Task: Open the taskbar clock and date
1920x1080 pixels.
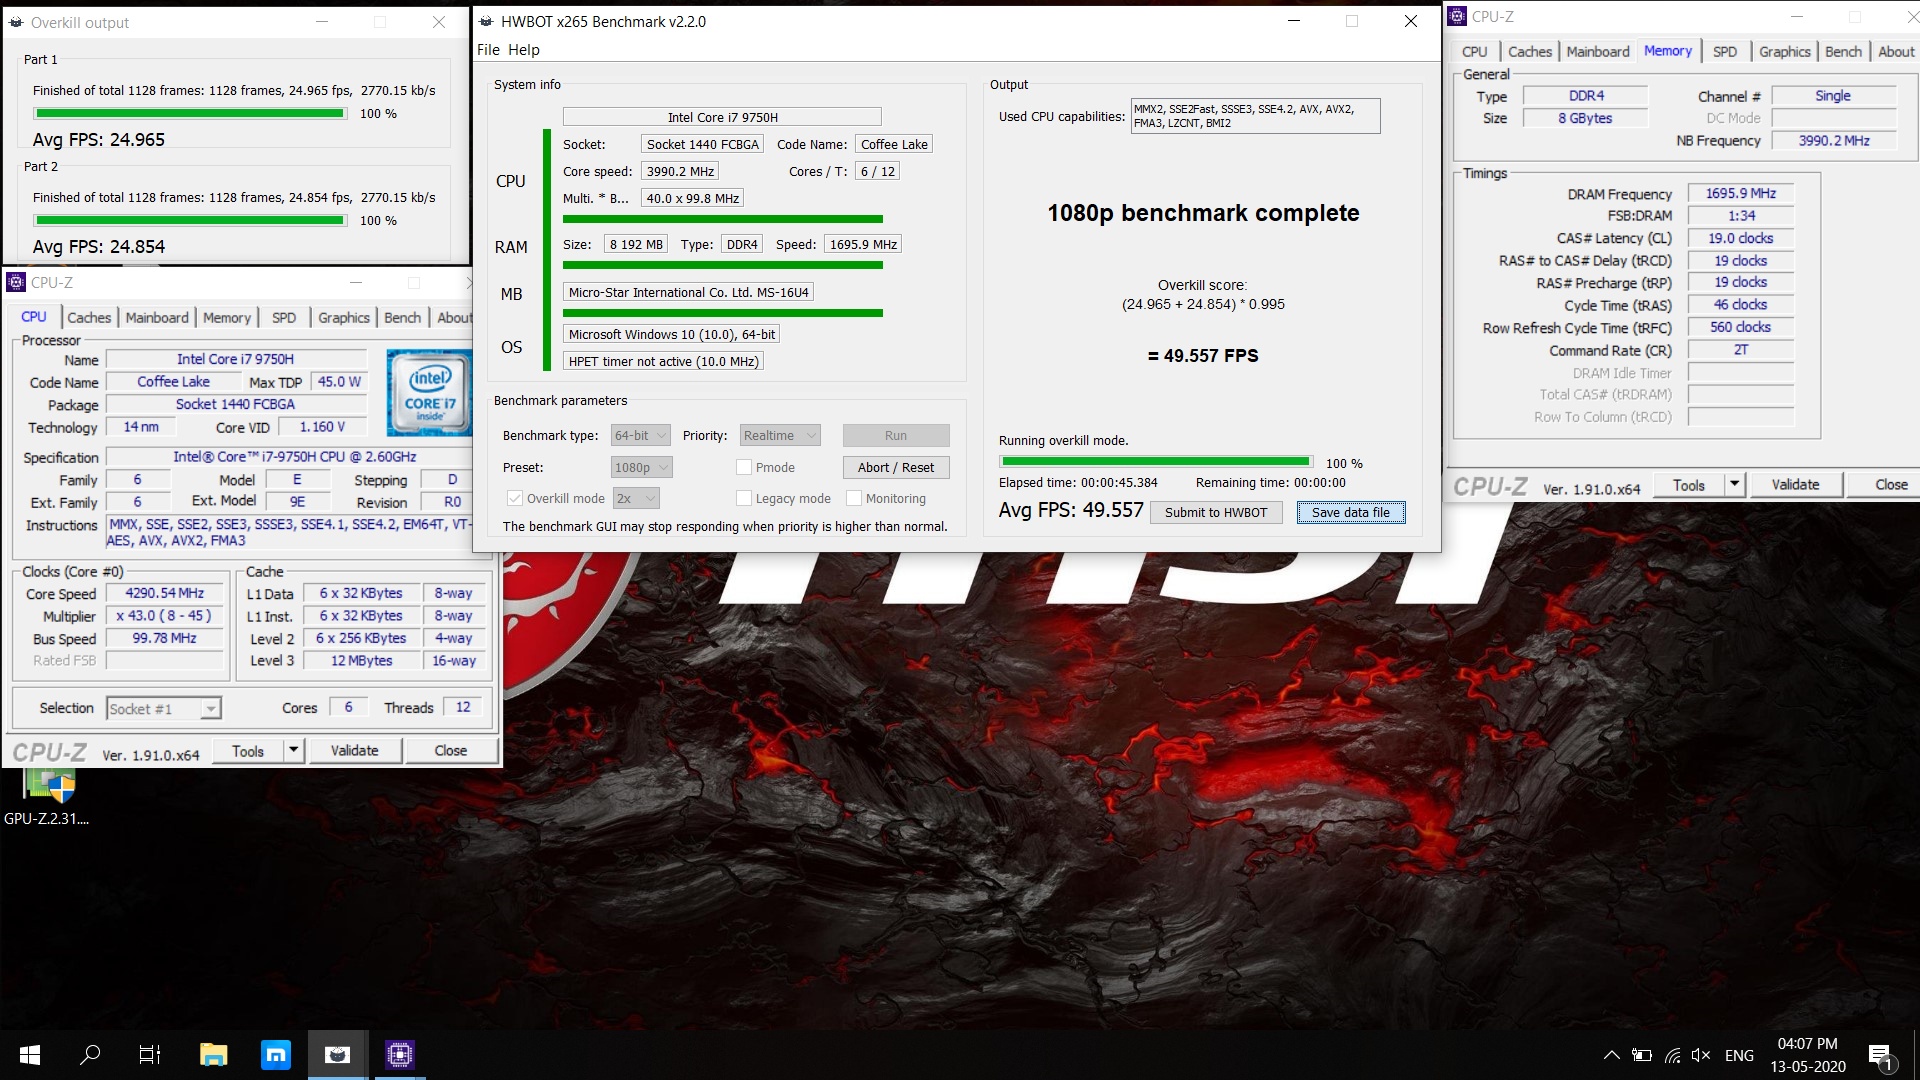Action: pos(1808,1055)
